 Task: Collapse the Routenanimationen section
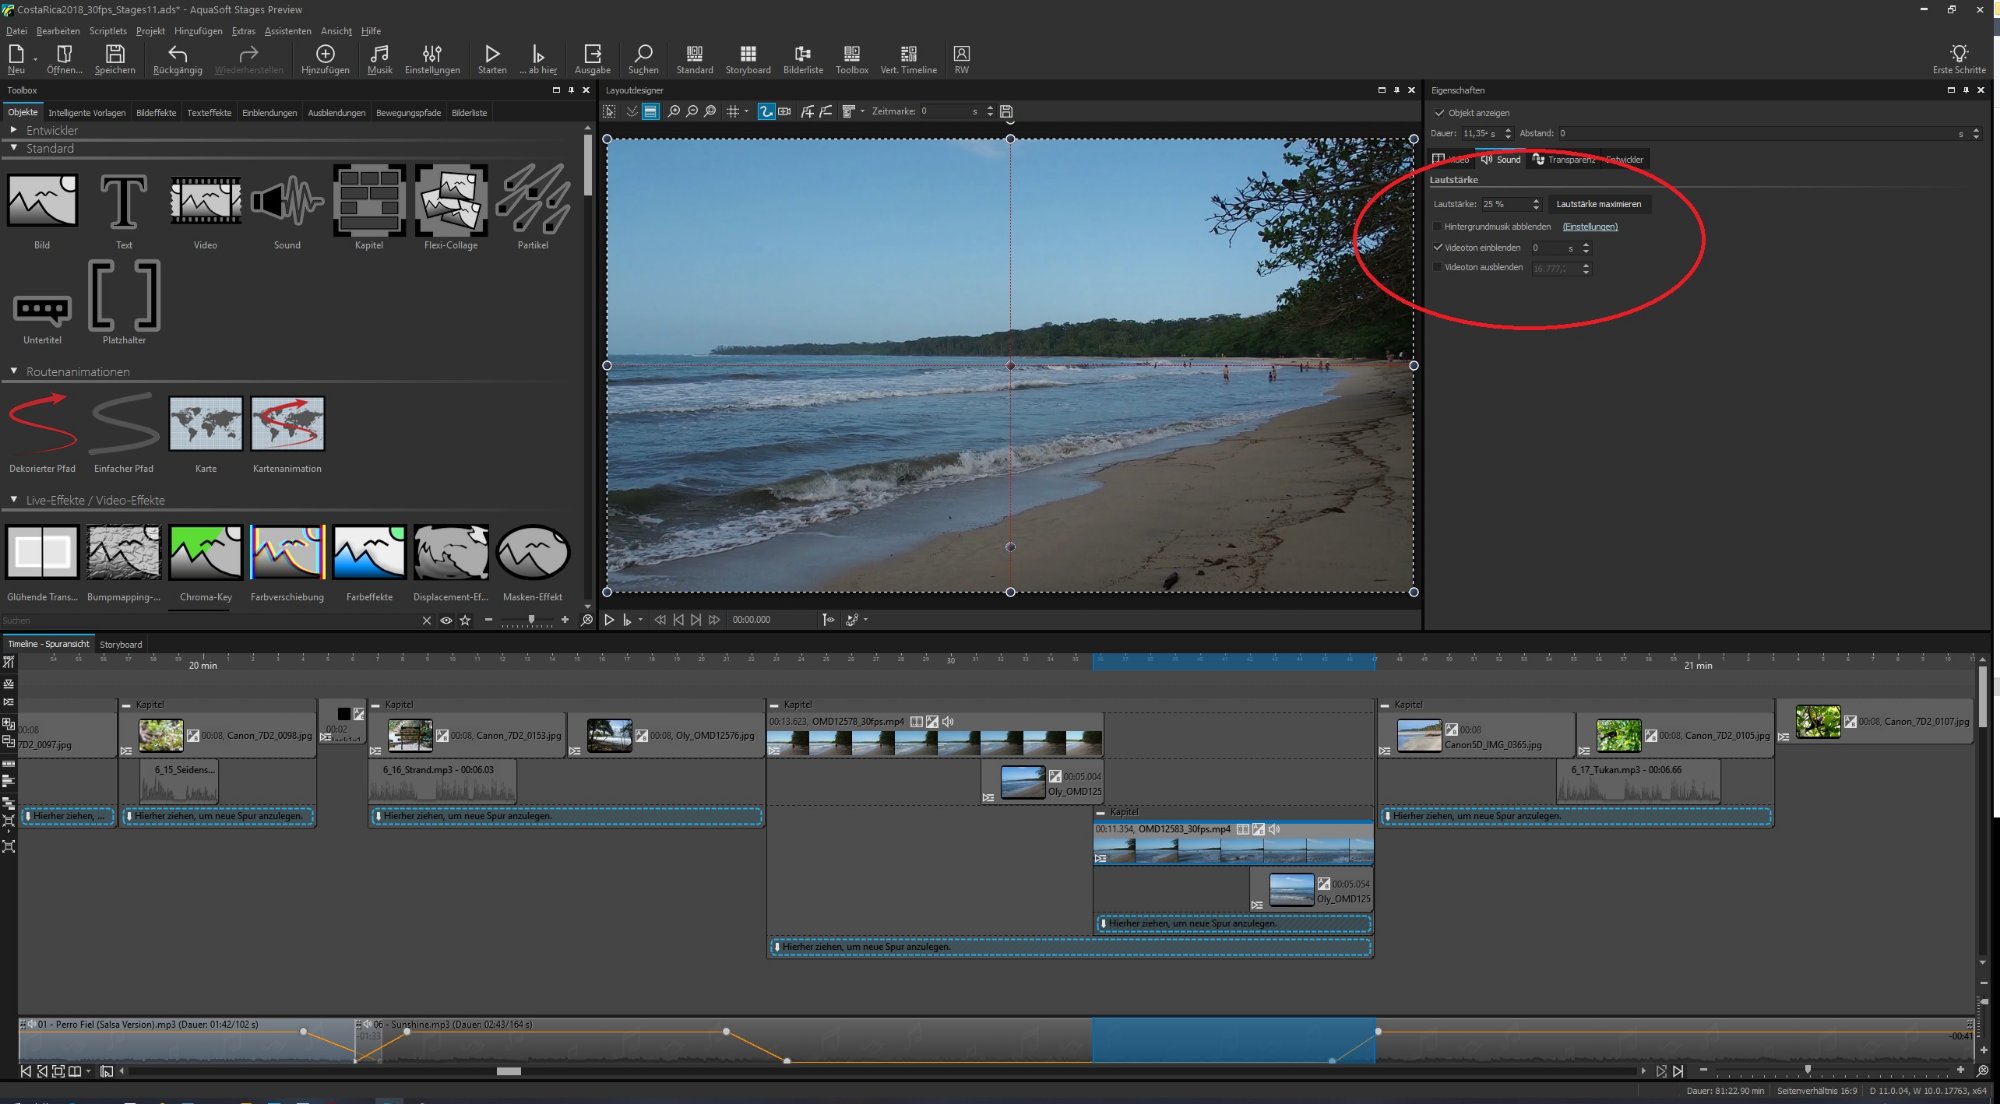14,372
